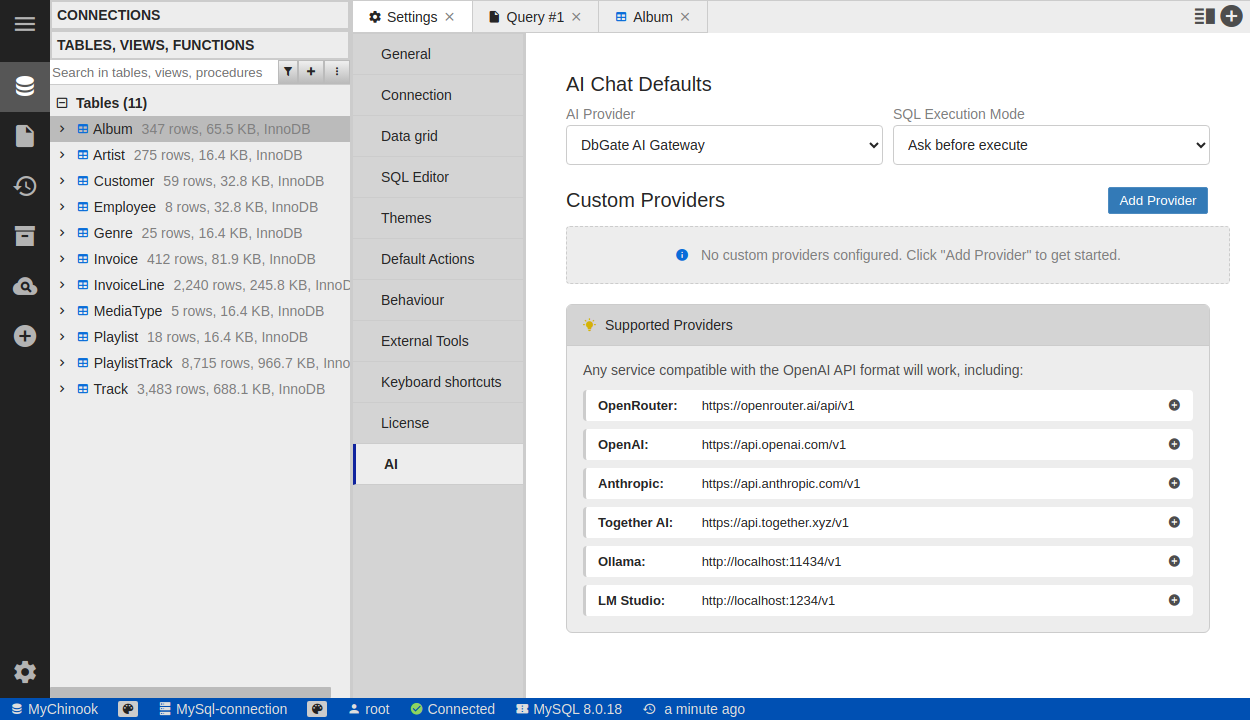
Task: Click the plus icon next to OpenRouter
Action: click(1174, 405)
